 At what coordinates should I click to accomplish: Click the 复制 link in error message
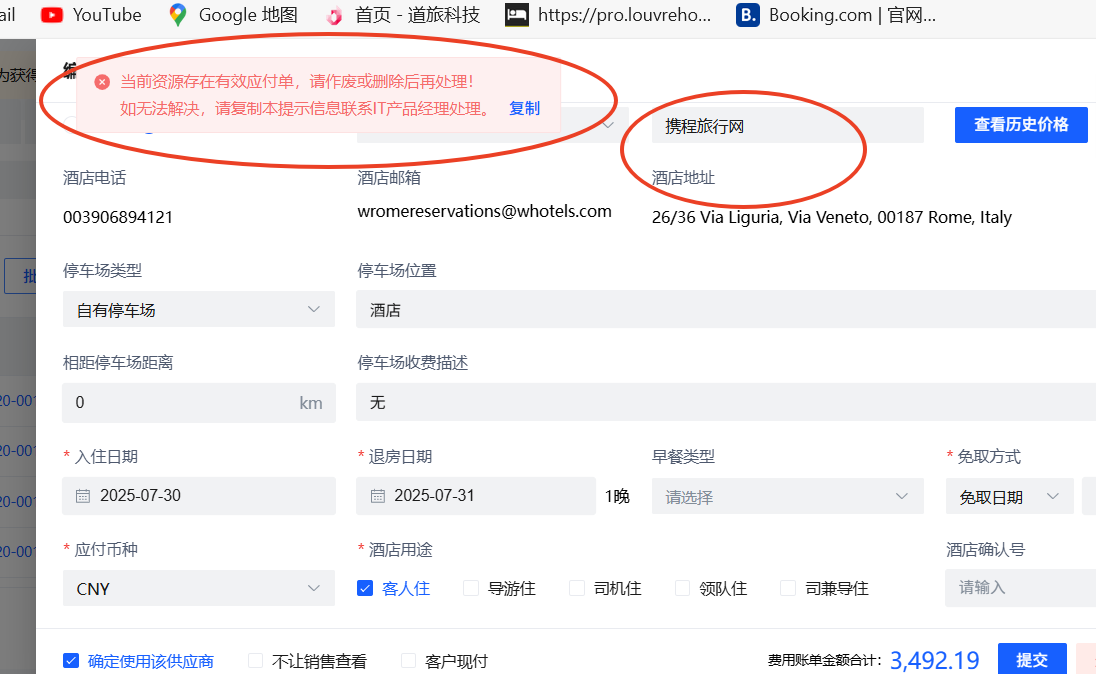524,108
